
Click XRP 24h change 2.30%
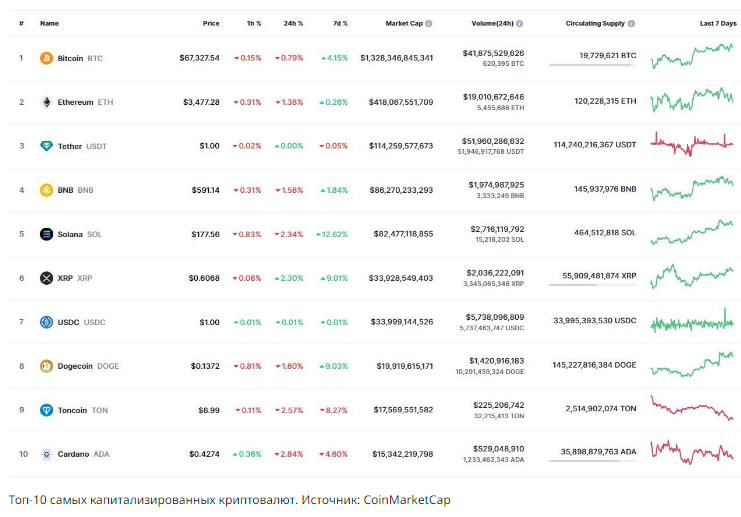click(x=289, y=278)
